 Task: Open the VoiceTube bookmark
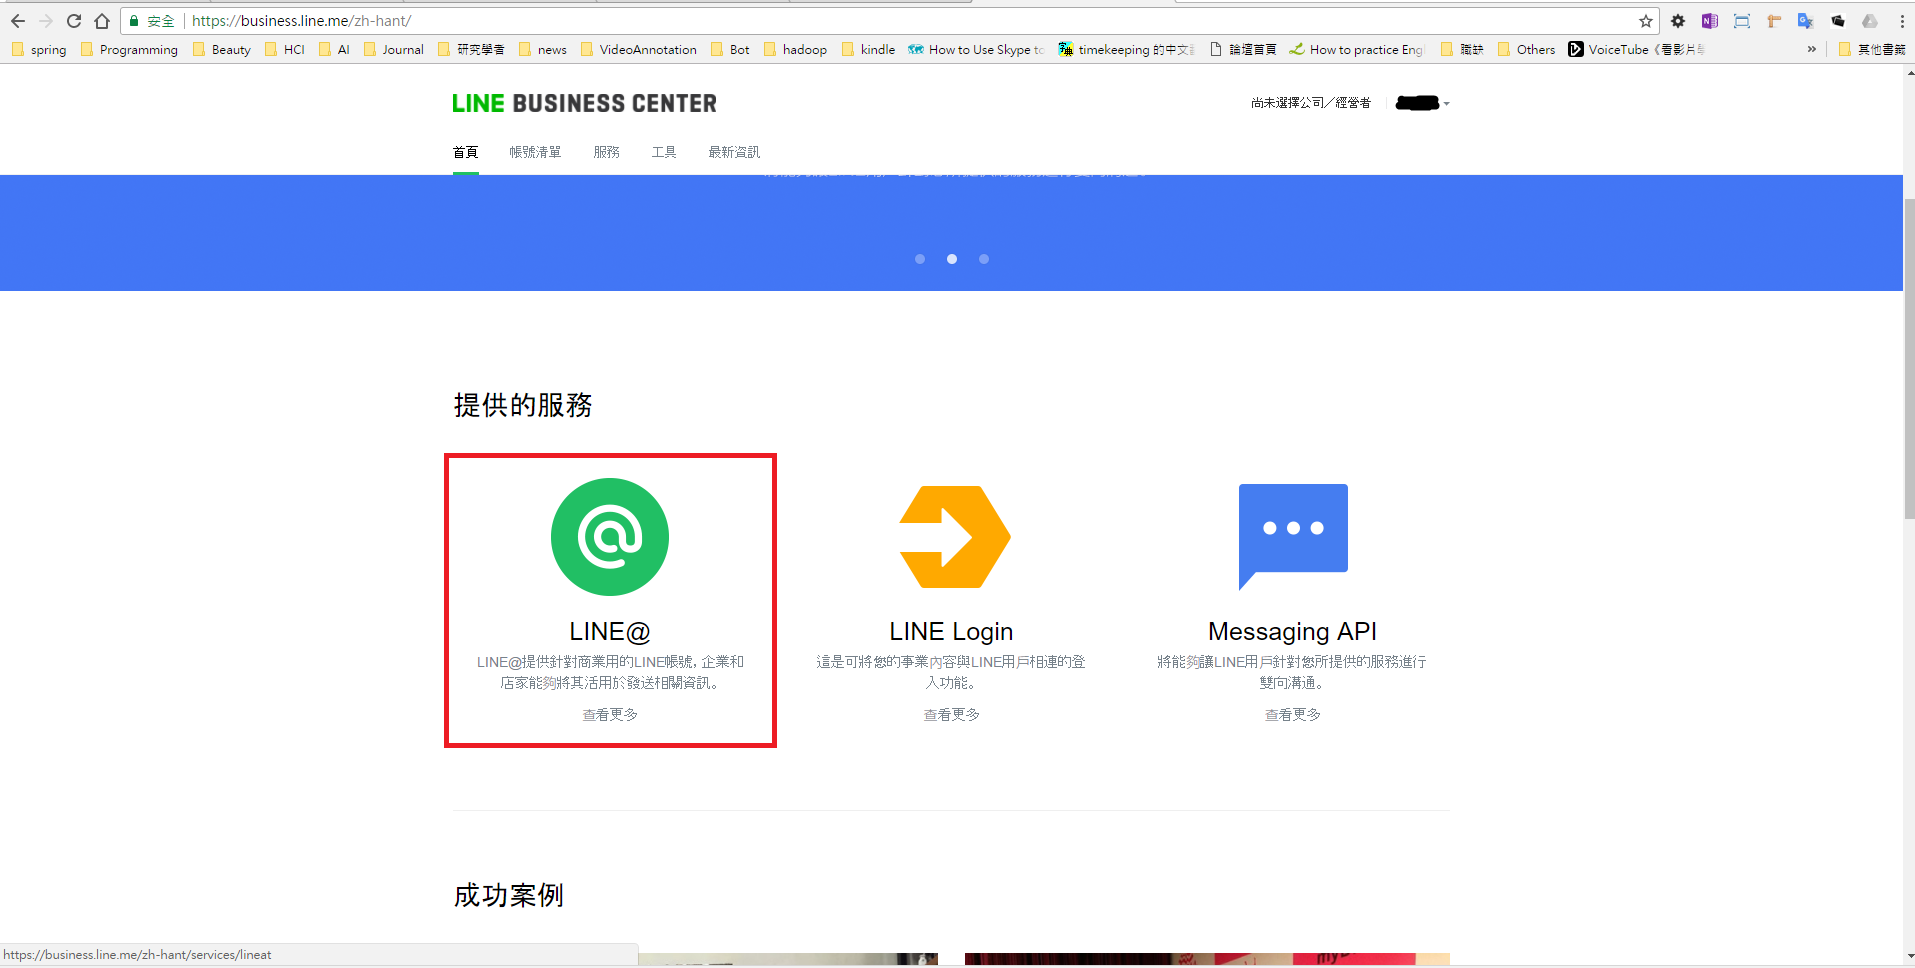[x=1636, y=49]
